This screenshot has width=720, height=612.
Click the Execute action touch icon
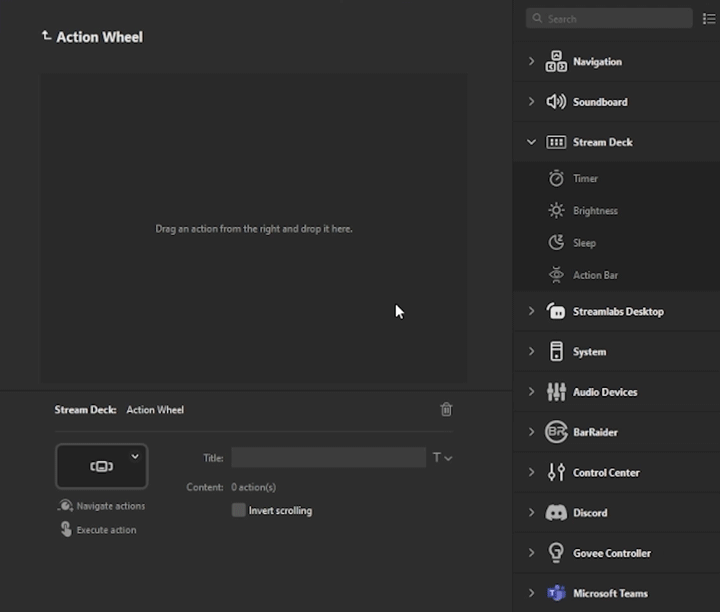66,529
